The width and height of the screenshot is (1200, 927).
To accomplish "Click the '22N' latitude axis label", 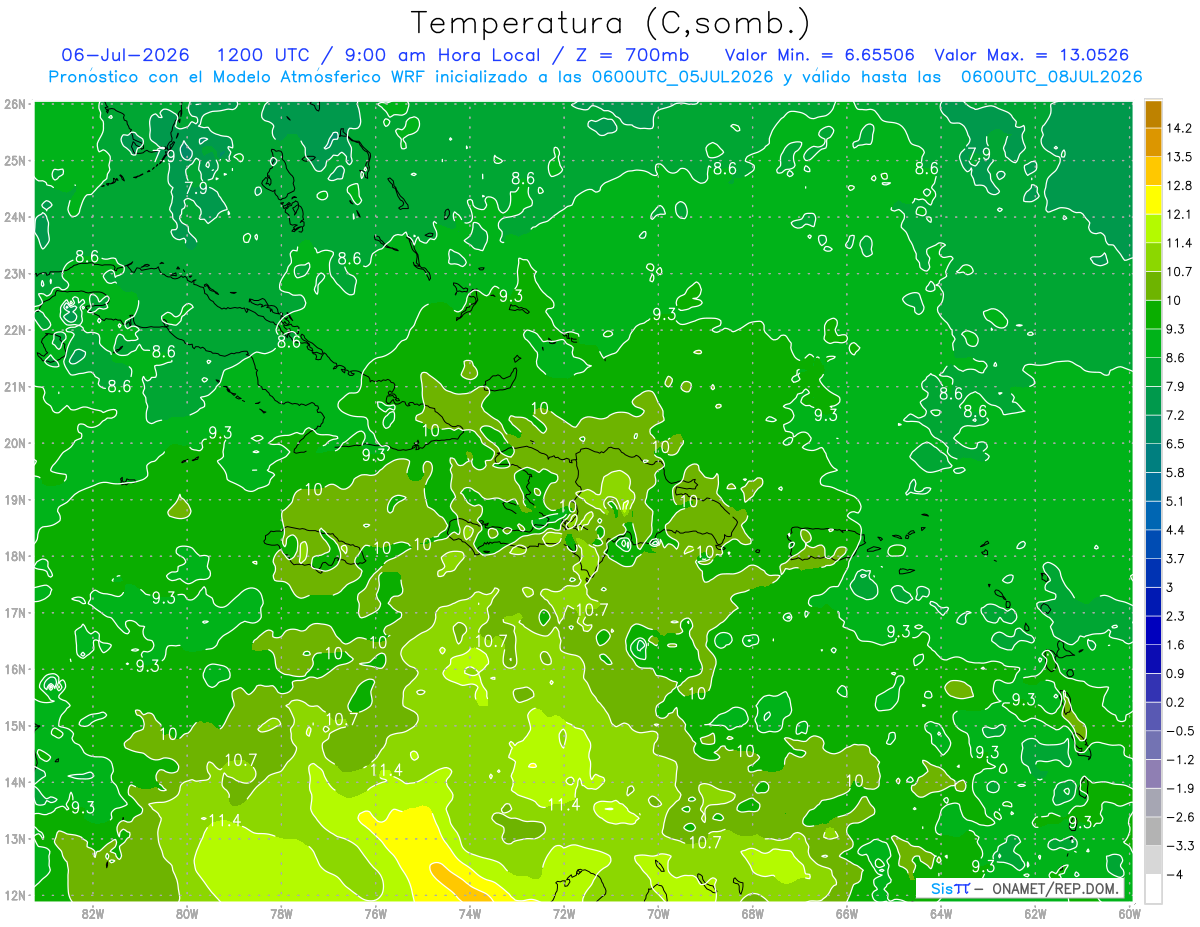I will click(14, 330).
